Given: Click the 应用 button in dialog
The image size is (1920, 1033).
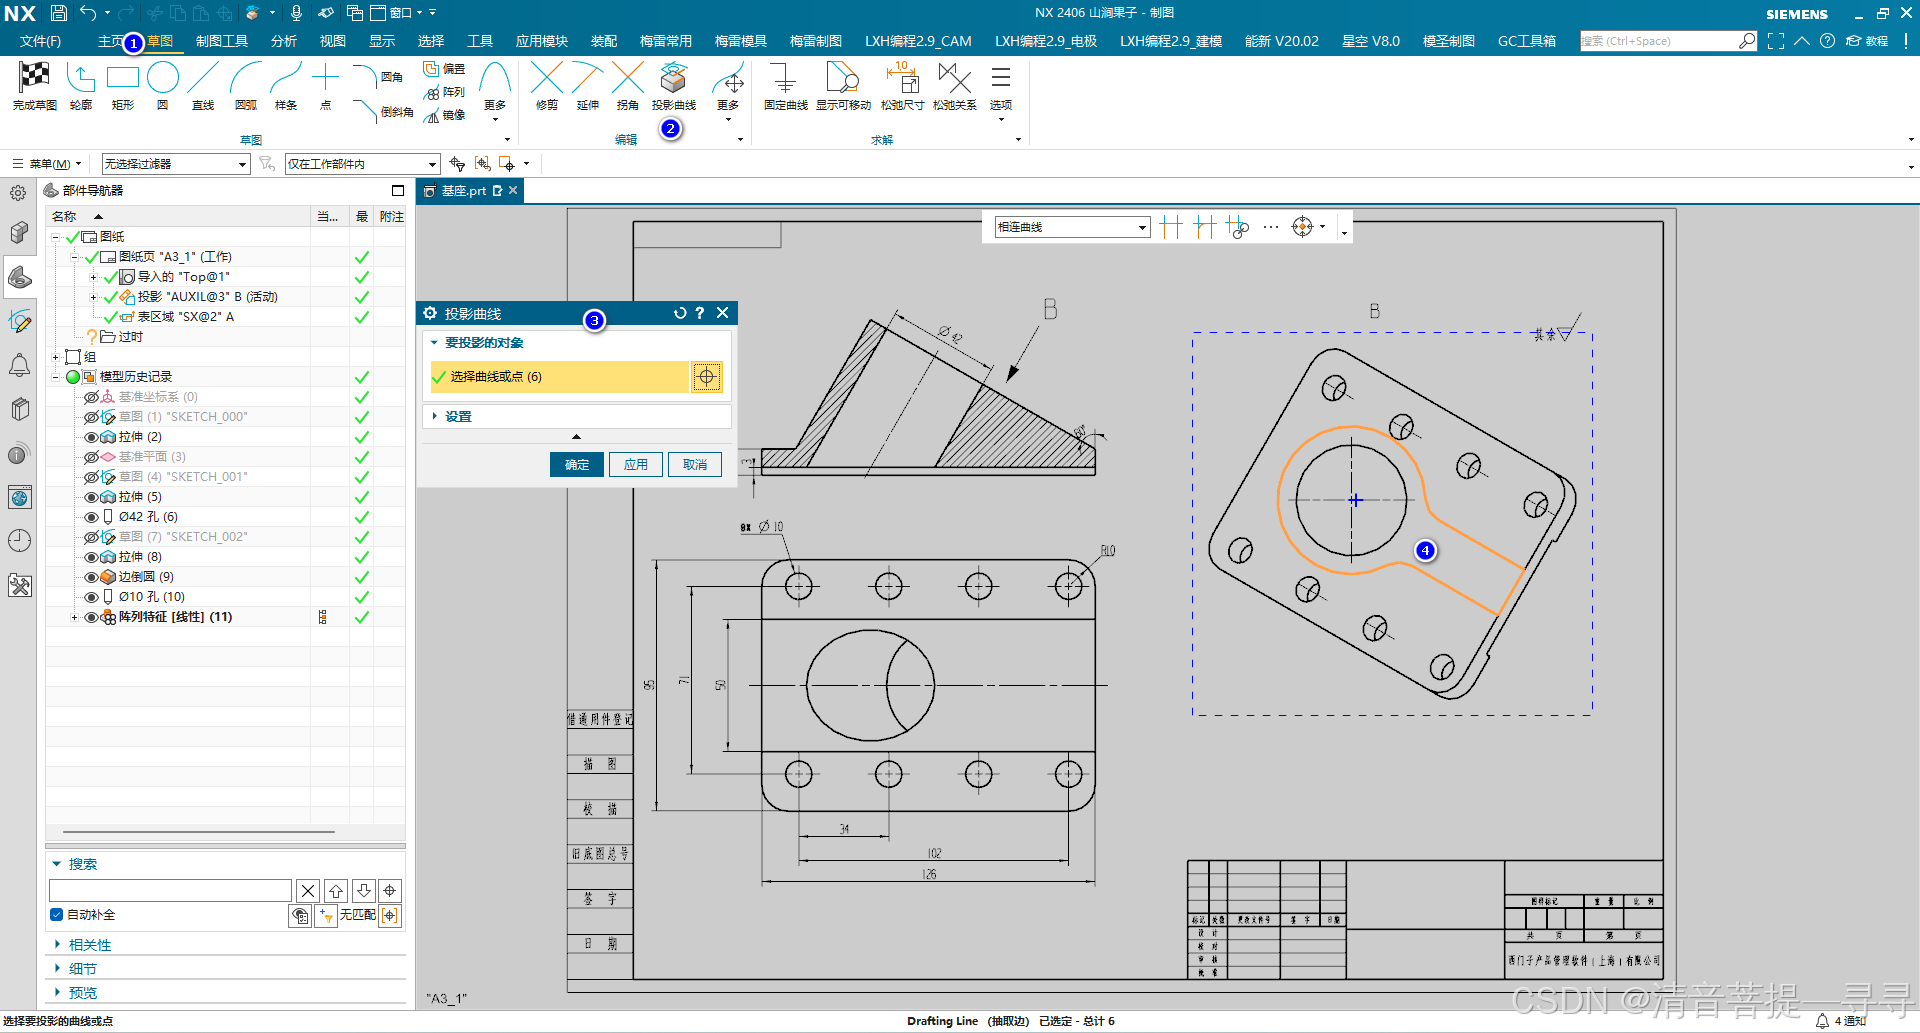Looking at the screenshot, I should 636,464.
